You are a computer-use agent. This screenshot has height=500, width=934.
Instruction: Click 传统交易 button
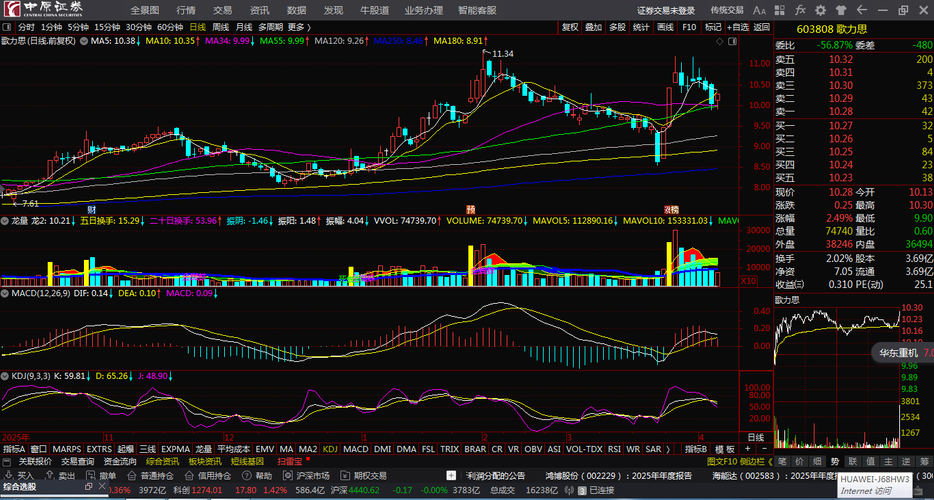(727, 10)
